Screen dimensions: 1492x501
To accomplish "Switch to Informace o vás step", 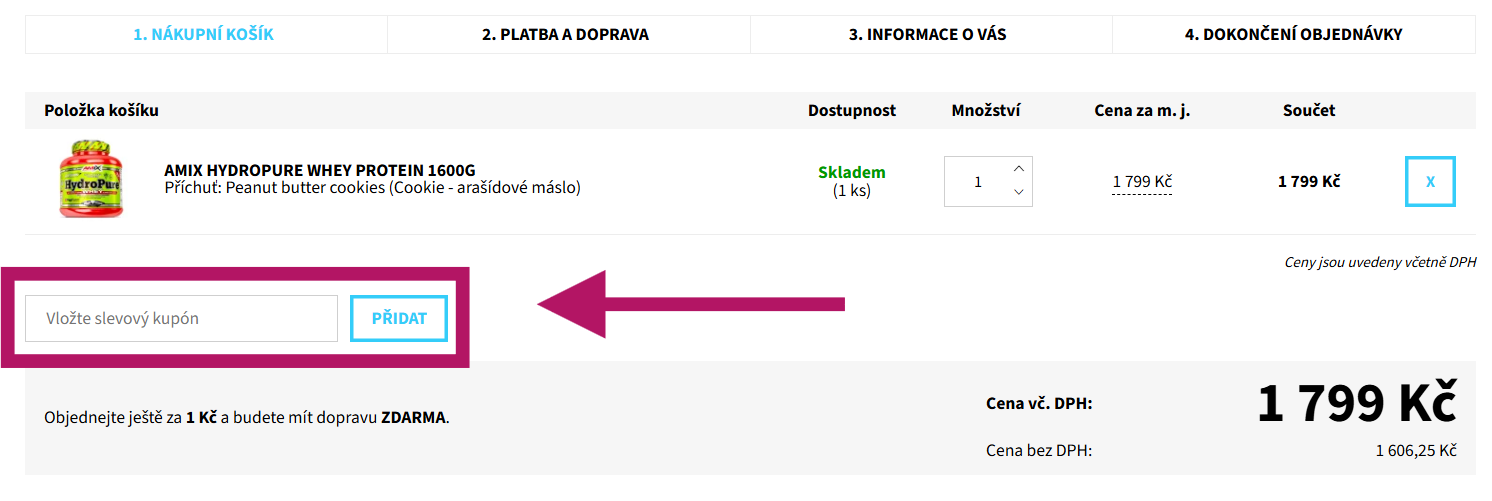I will (927, 35).
